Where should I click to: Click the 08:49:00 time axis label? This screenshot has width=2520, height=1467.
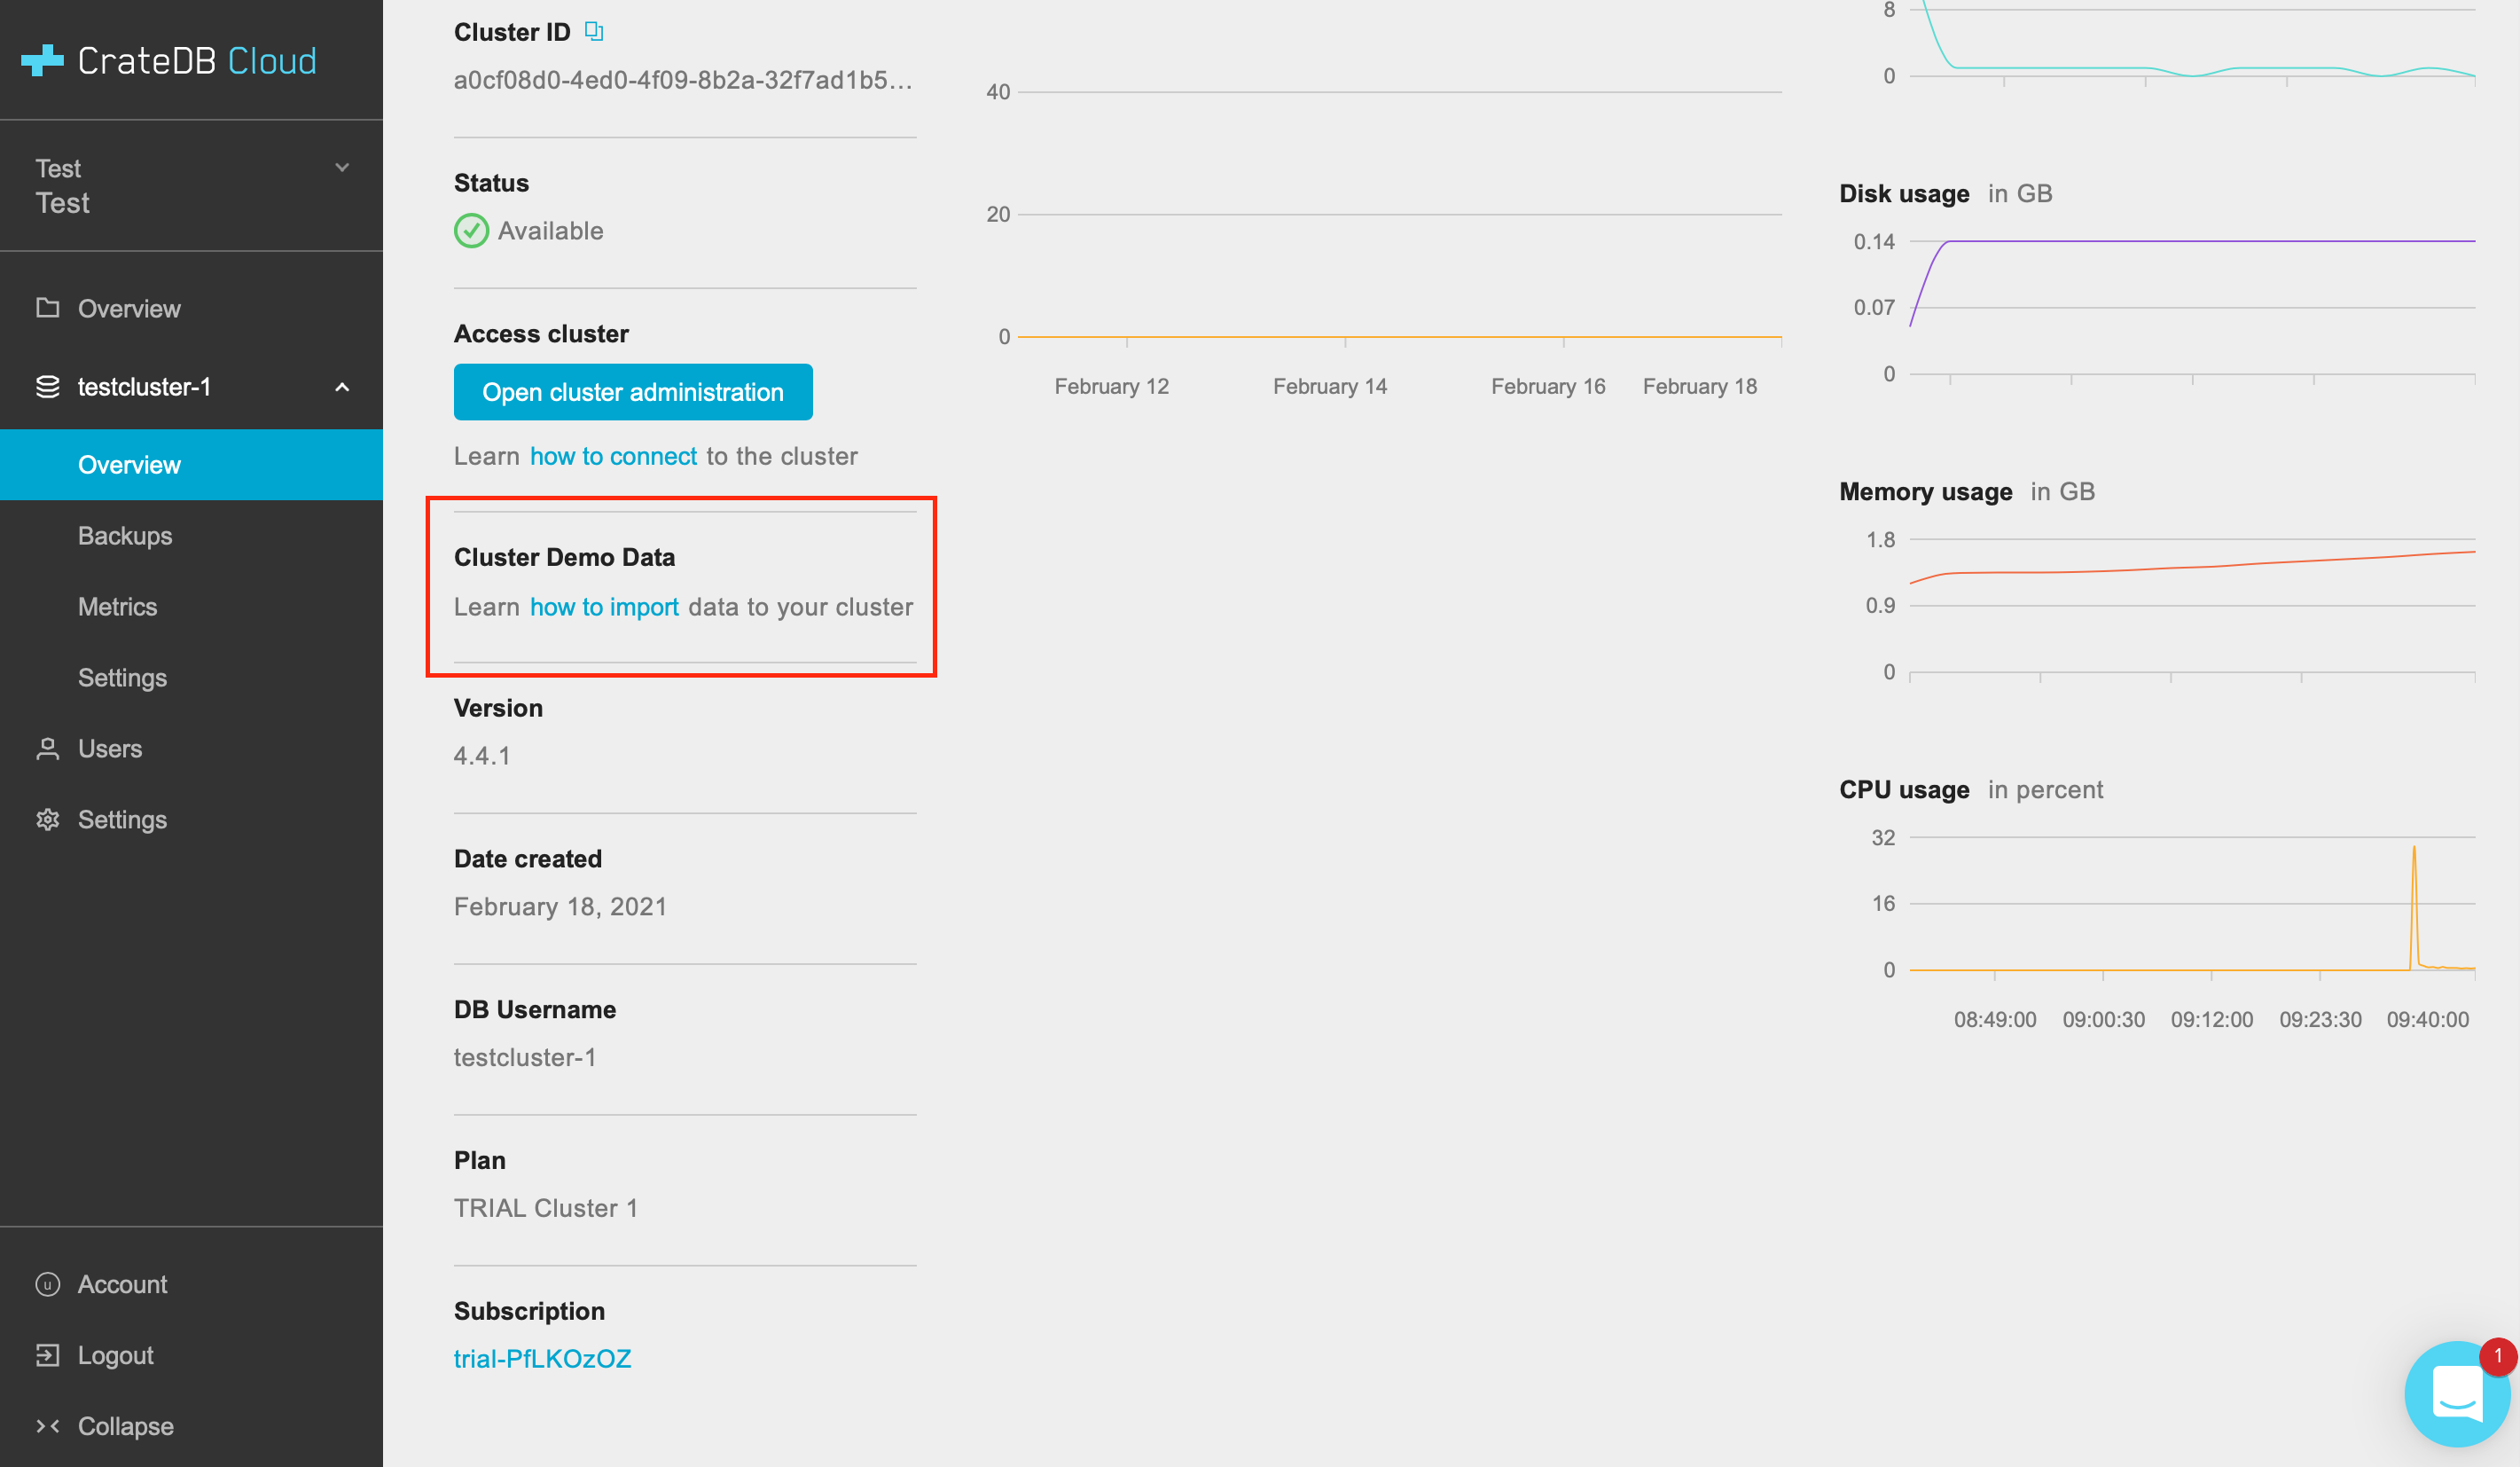point(1995,1020)
